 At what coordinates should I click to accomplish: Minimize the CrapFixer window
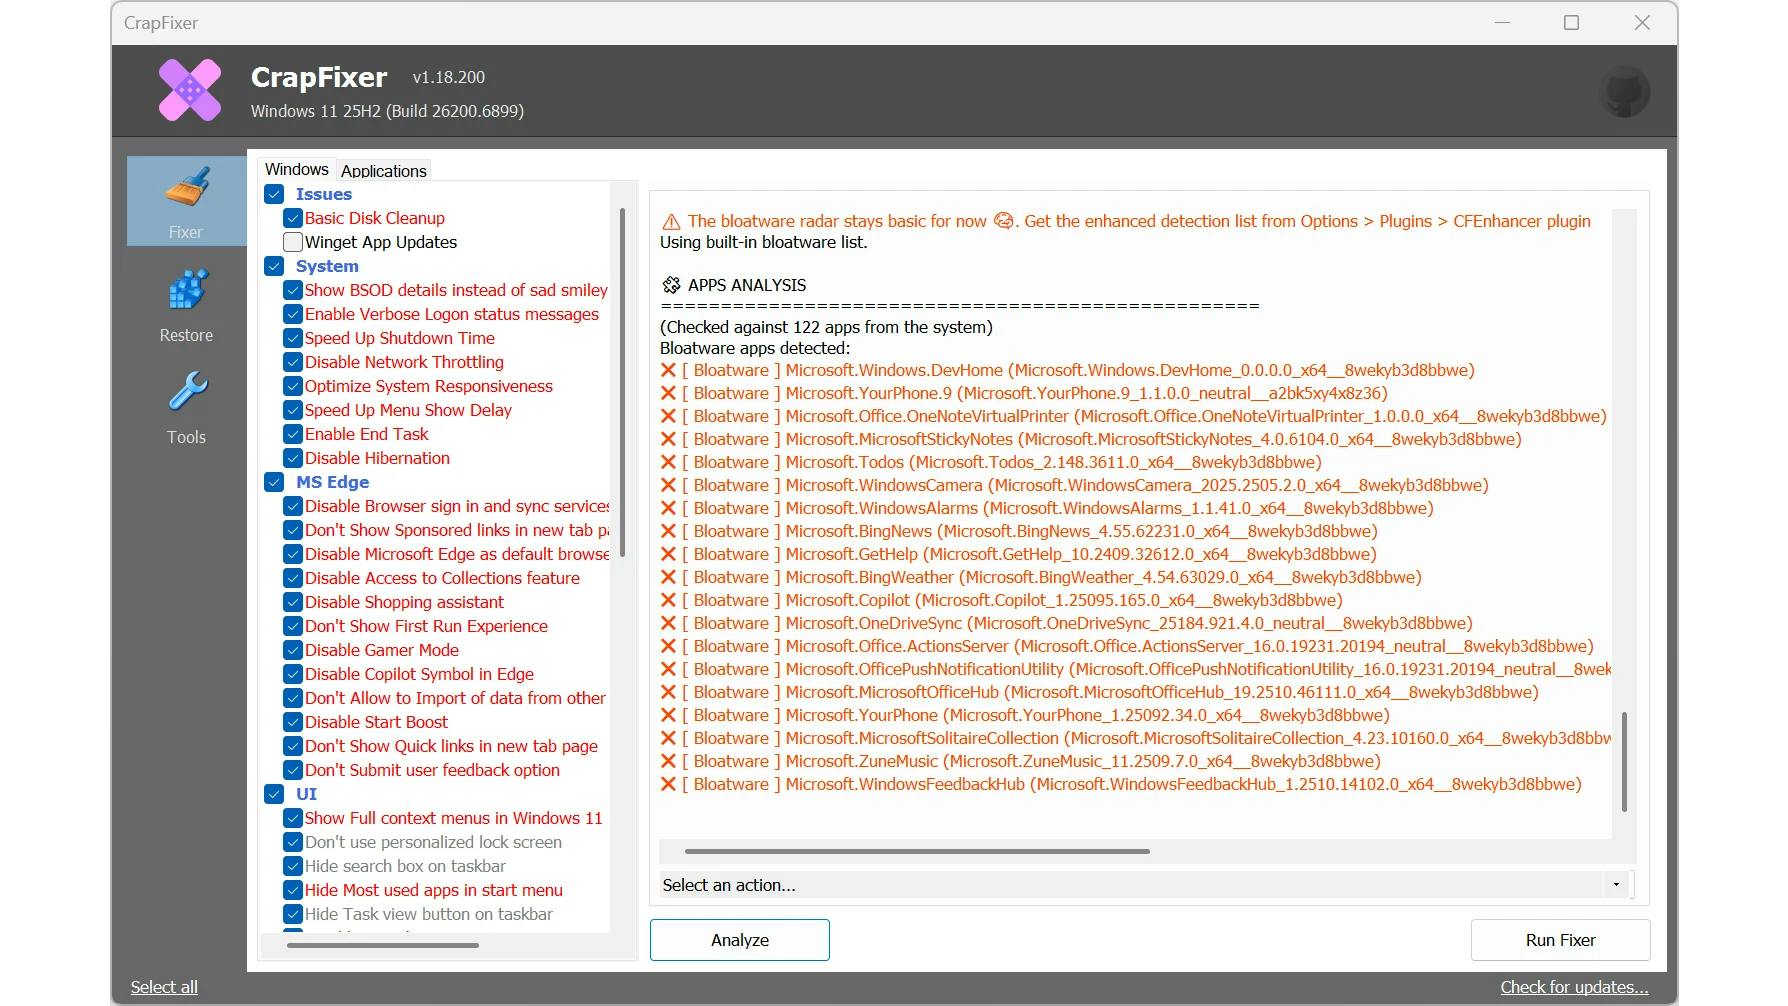(x=1502, y=23)
